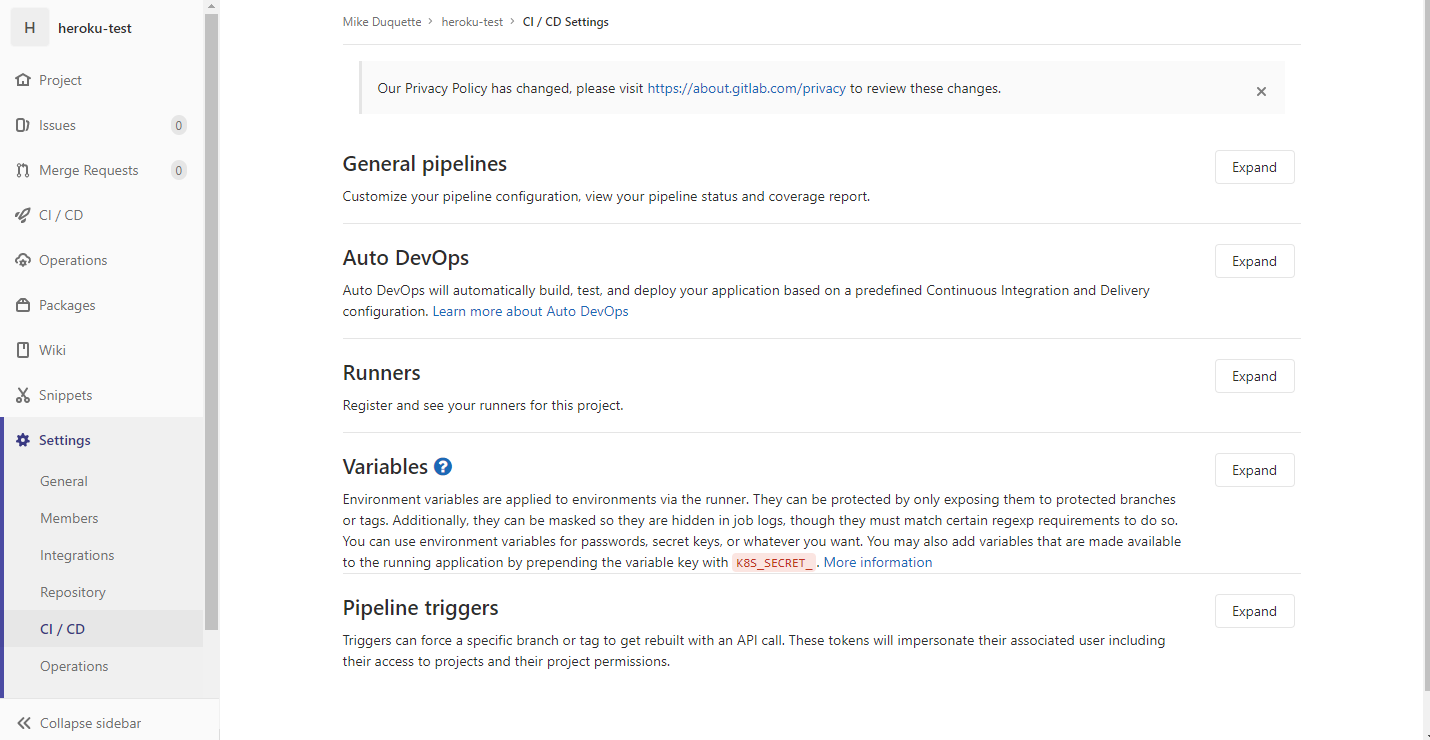1430x740 pixels.
Task: Click the heroku-test project avatar
Action: tap(30, 28)
